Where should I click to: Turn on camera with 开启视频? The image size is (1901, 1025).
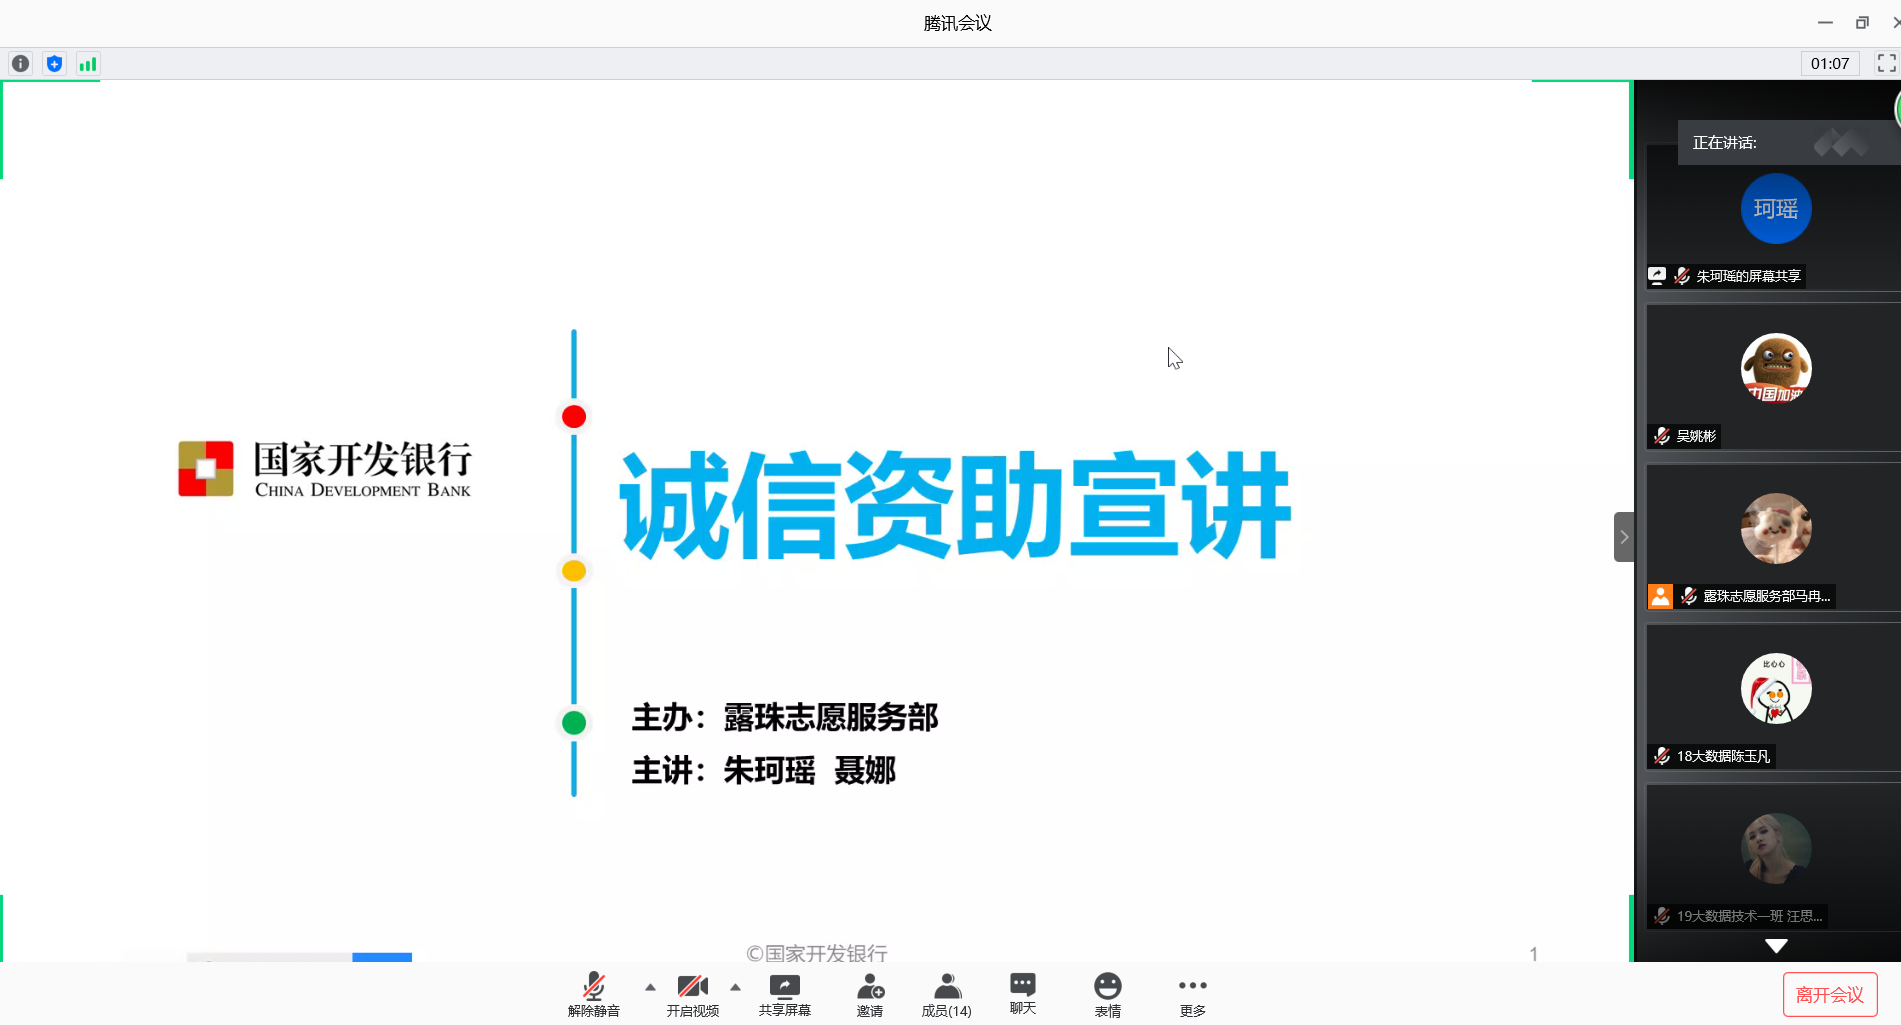coord(692,995)
